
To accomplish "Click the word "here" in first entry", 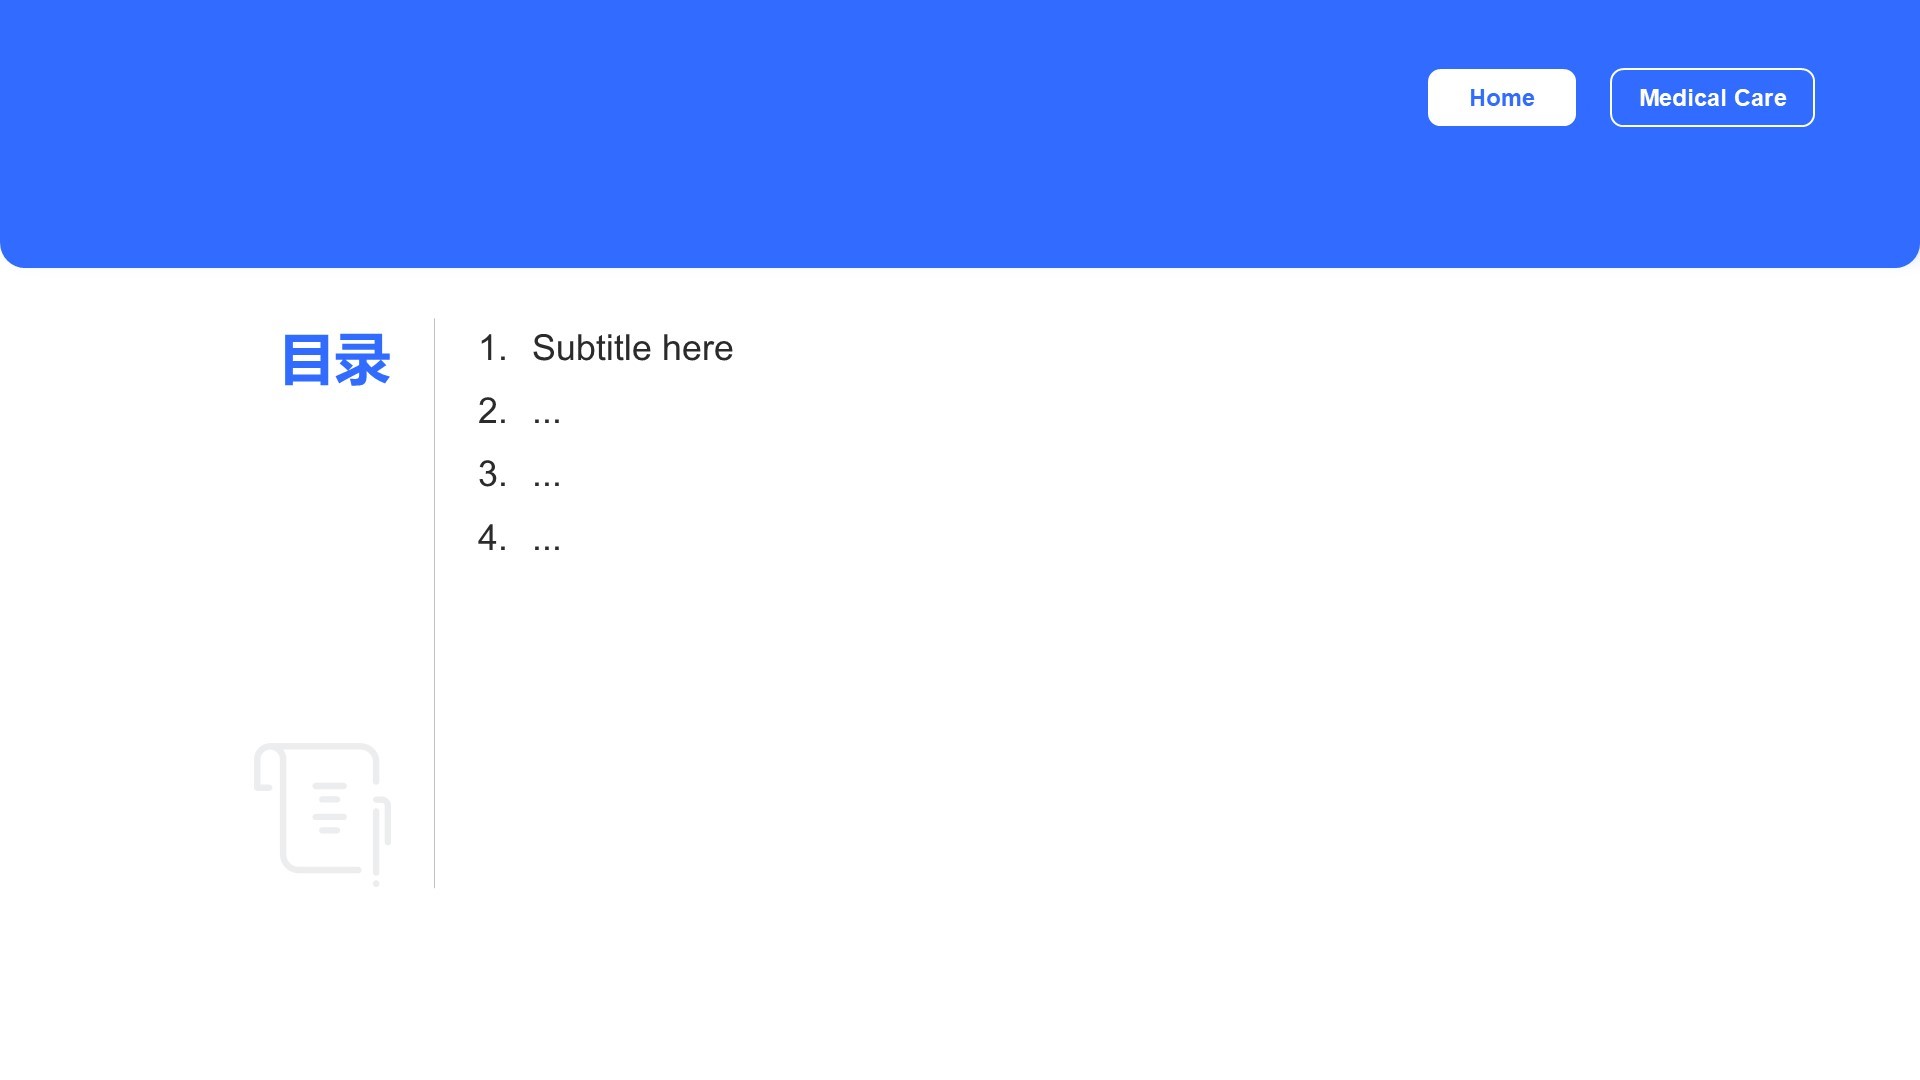I will click(698, 348).
